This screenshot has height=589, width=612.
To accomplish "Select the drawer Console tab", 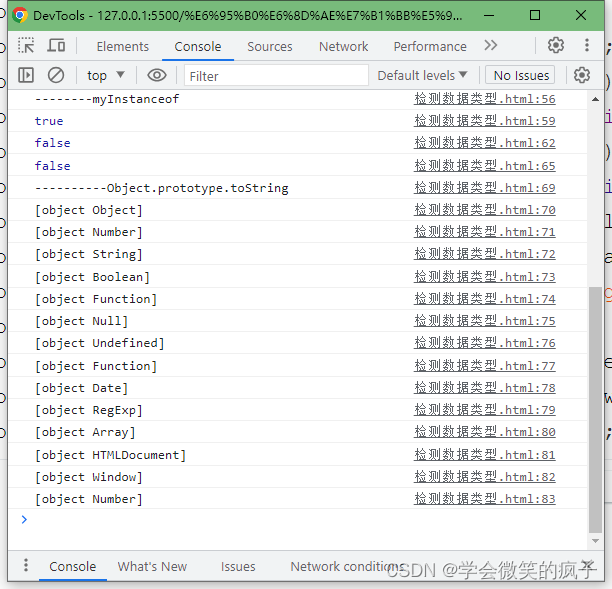I will (x=73, y=566).
